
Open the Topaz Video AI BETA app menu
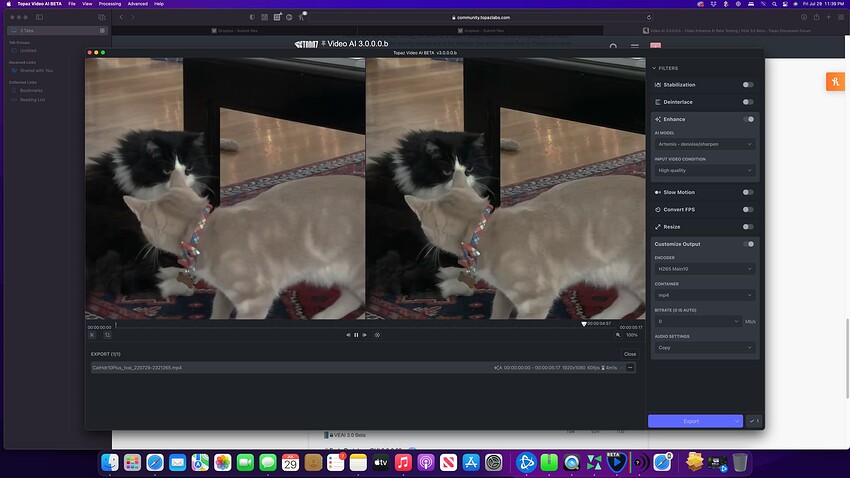(x=40, y=4)
